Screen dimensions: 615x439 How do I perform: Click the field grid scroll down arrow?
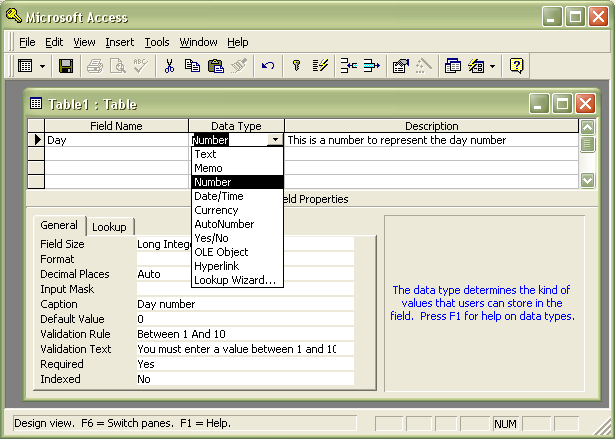click(588, 180)
